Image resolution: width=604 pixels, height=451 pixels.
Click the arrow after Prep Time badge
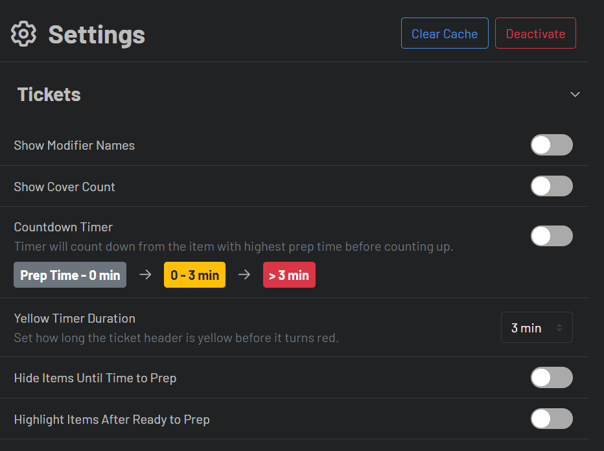pos(145,275)
